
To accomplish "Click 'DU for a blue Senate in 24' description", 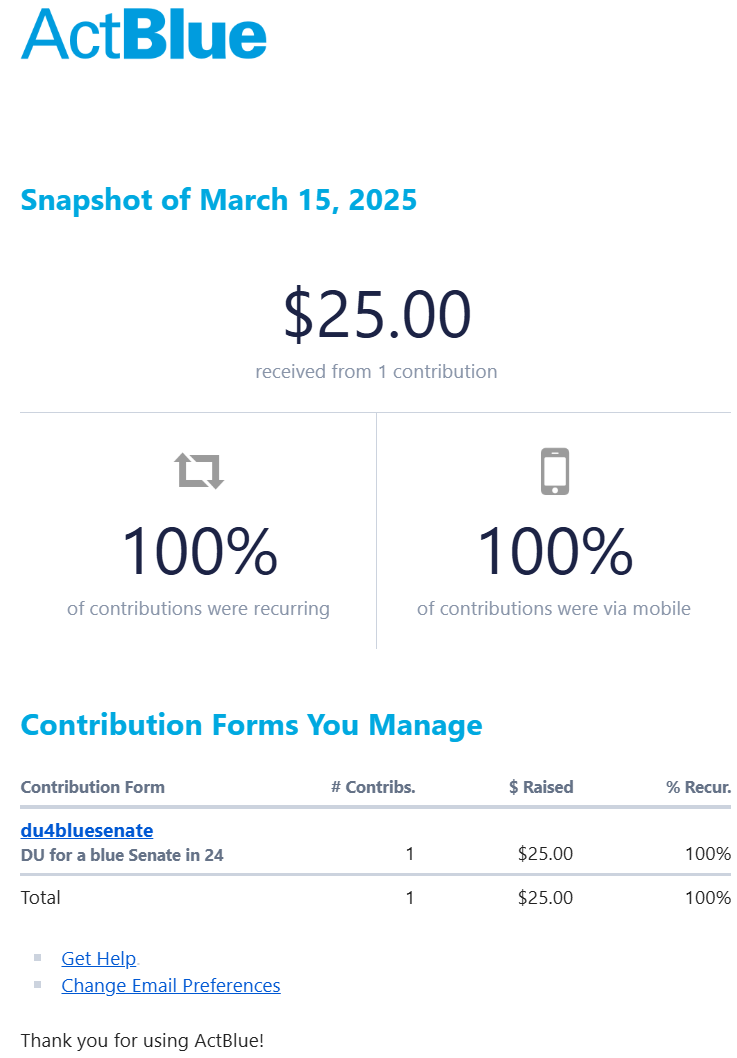I will pyautogui.click(x=122, y=855).
